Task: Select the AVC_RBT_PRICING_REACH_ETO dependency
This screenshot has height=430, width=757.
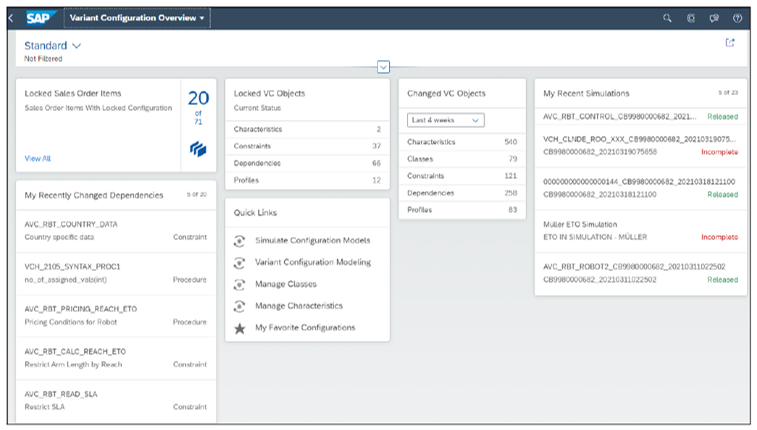Action: pyautogui.click(x=116, y=316)
